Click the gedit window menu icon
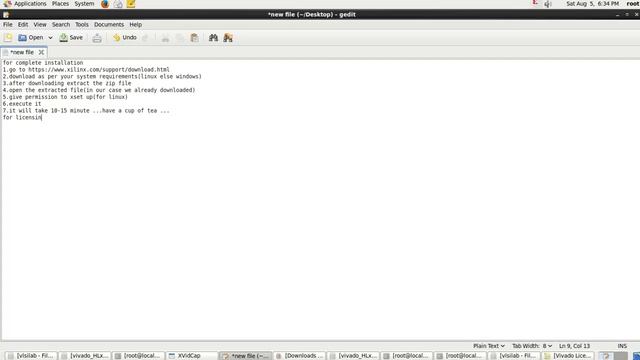Screen dimensions: 640x360 point(6,15)
